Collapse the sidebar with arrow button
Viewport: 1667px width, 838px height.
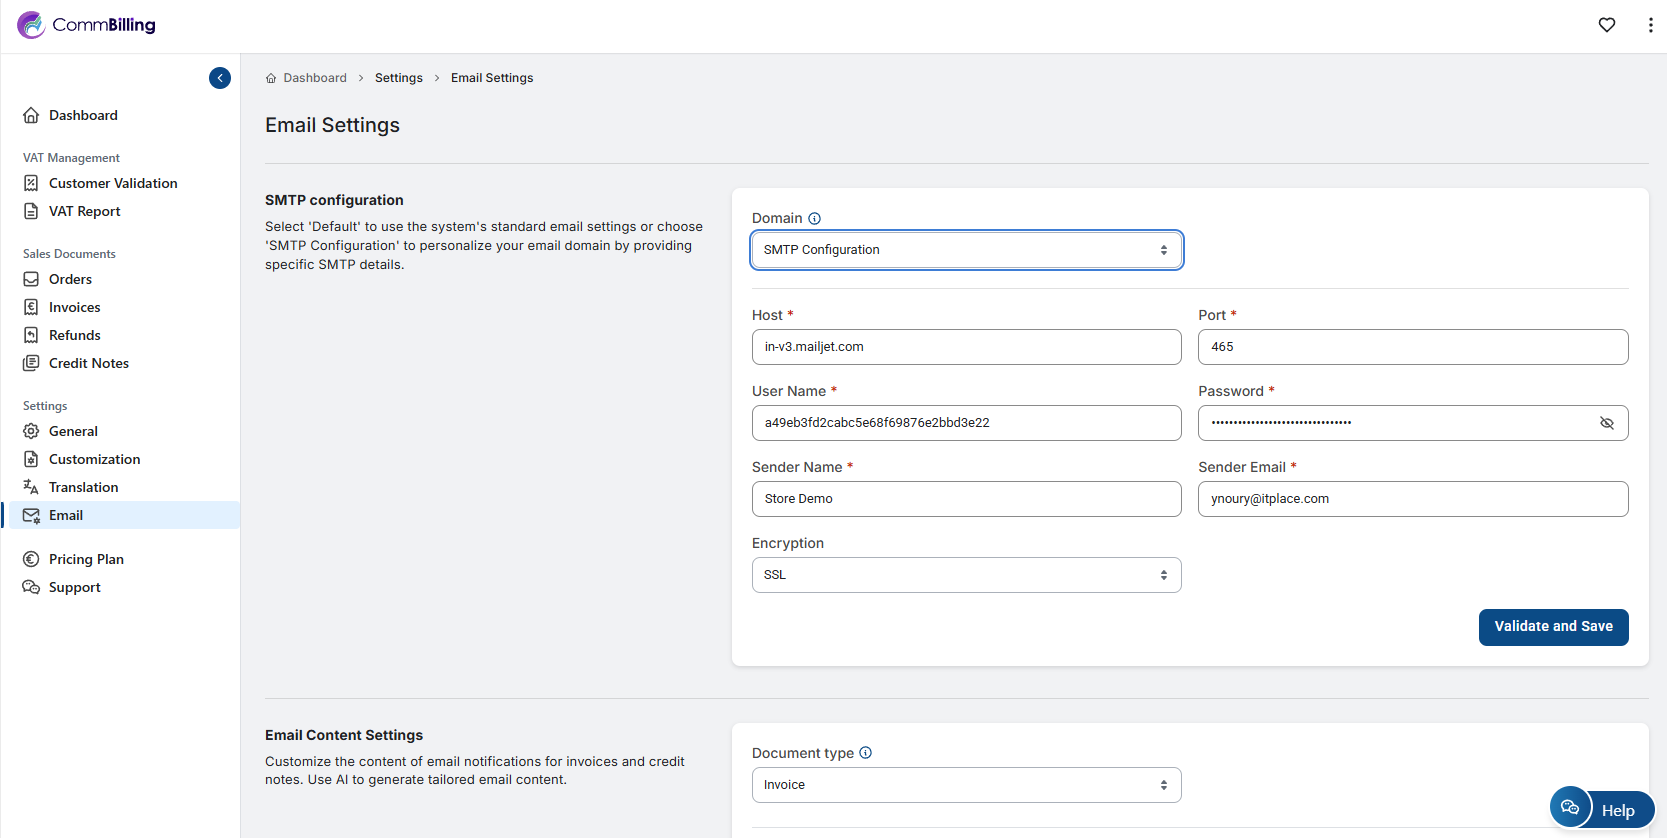[x=220, y=78]
